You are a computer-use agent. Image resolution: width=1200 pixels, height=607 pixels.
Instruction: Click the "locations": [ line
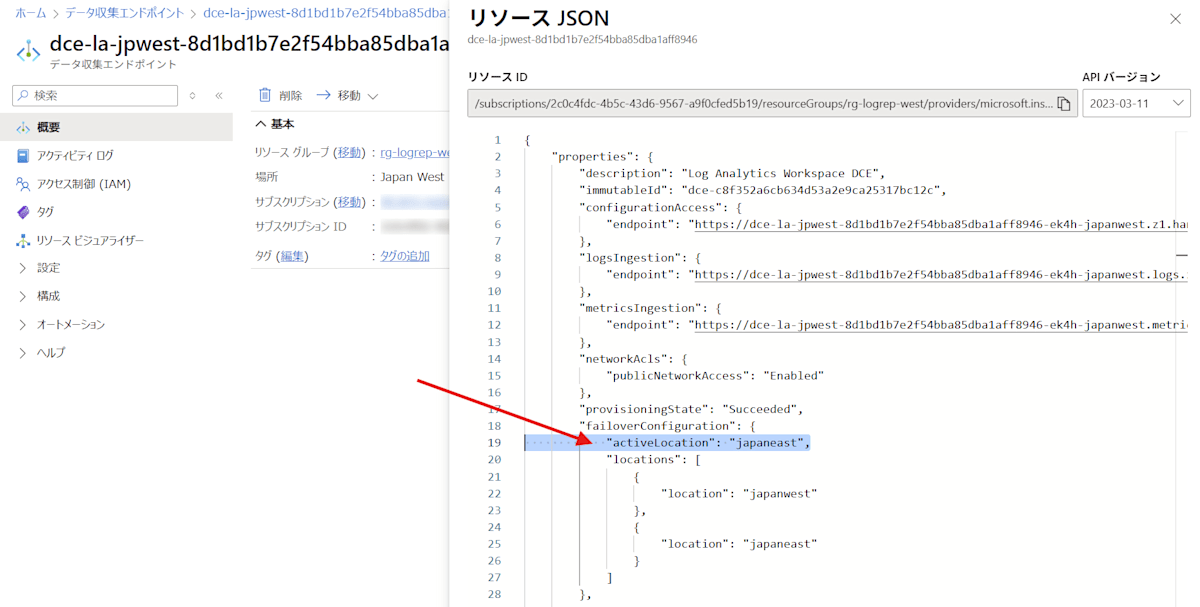pos(654,459)
